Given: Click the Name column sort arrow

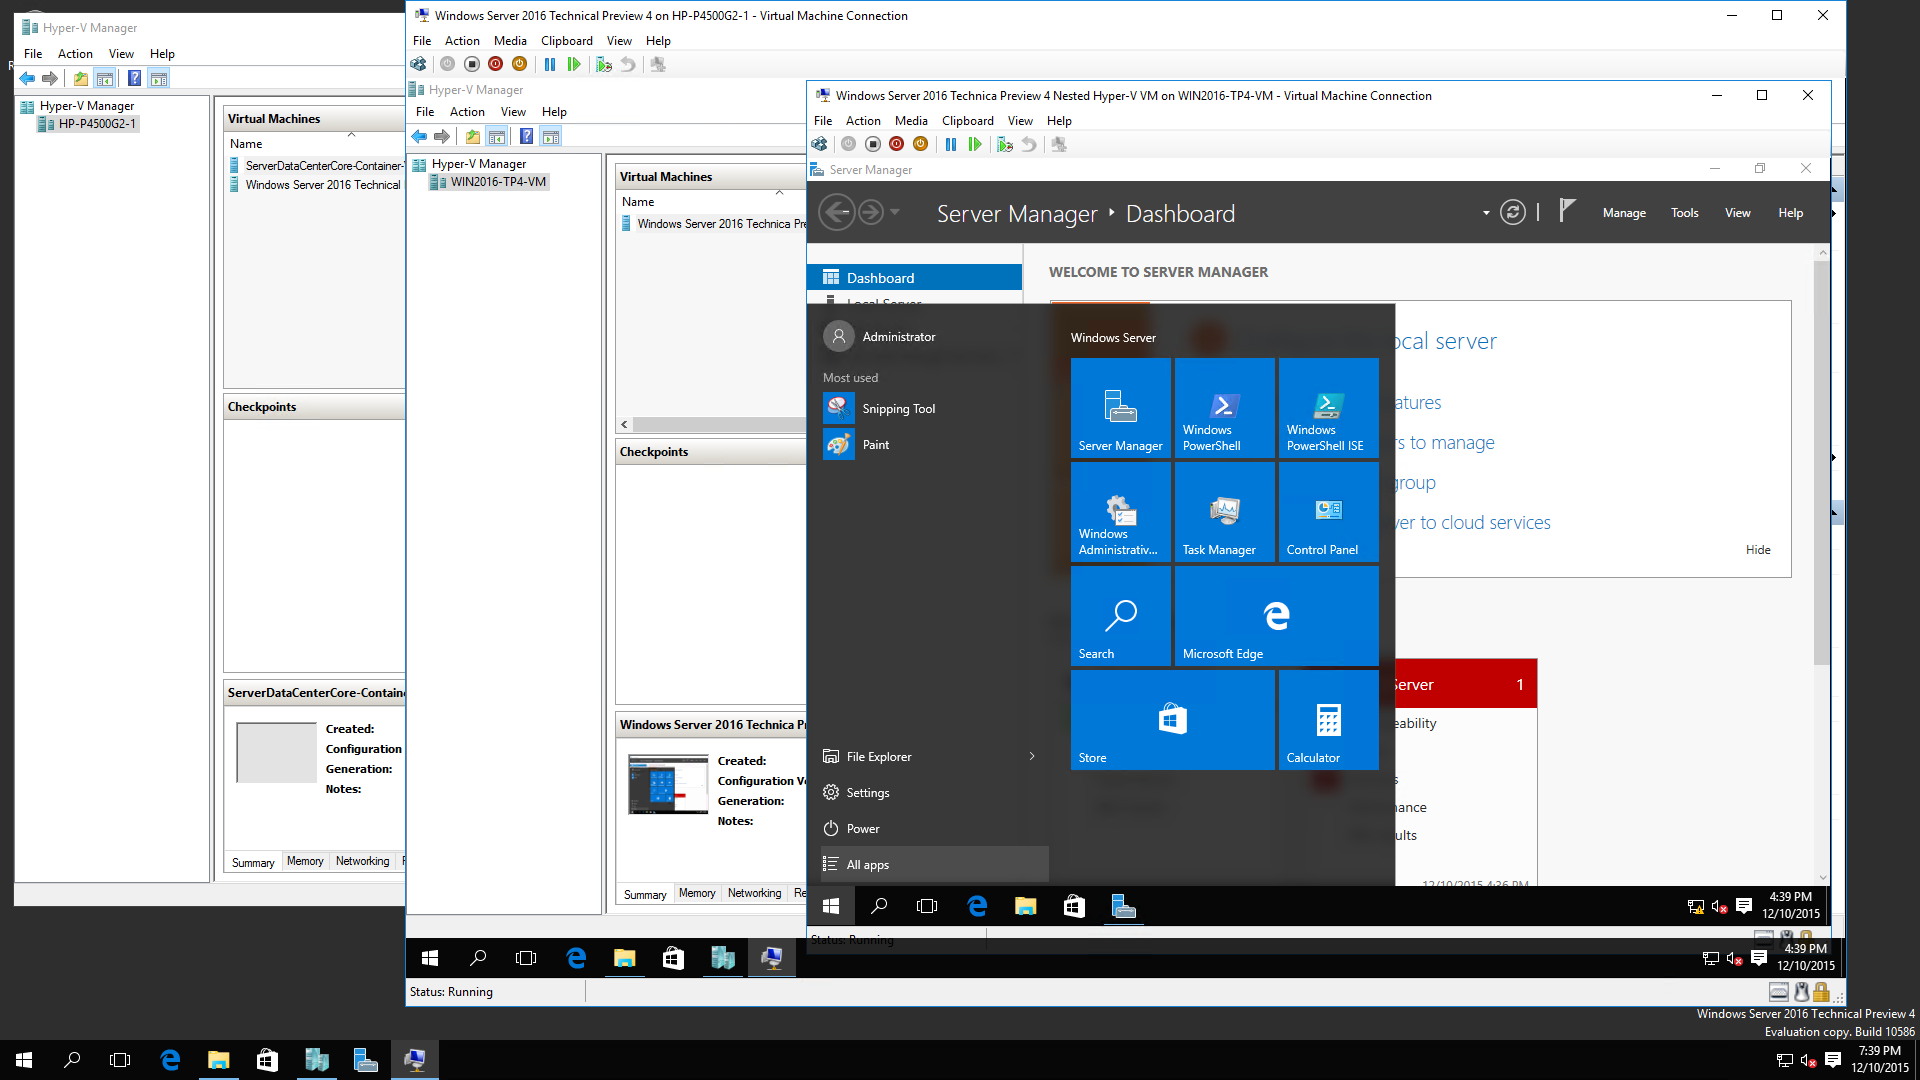Looking at the screenshot, I should (780, 191).
